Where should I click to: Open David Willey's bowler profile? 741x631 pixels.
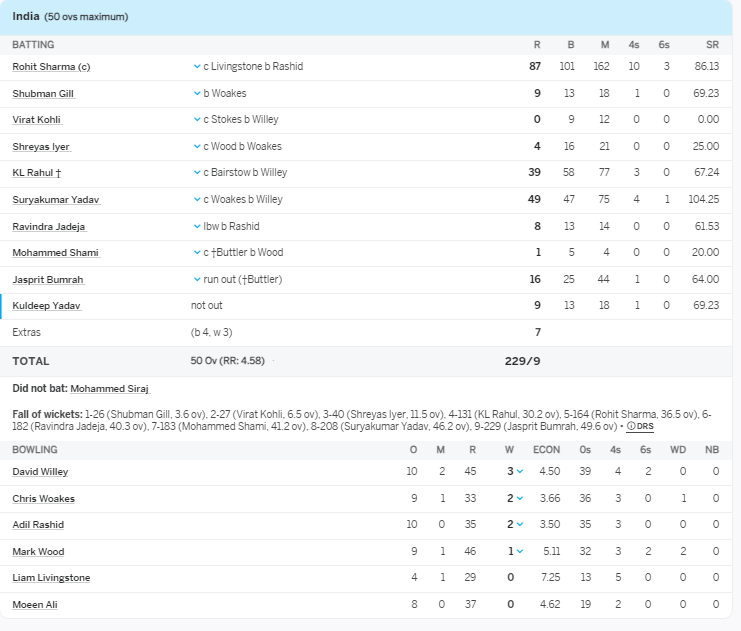(x=40, y=472)
